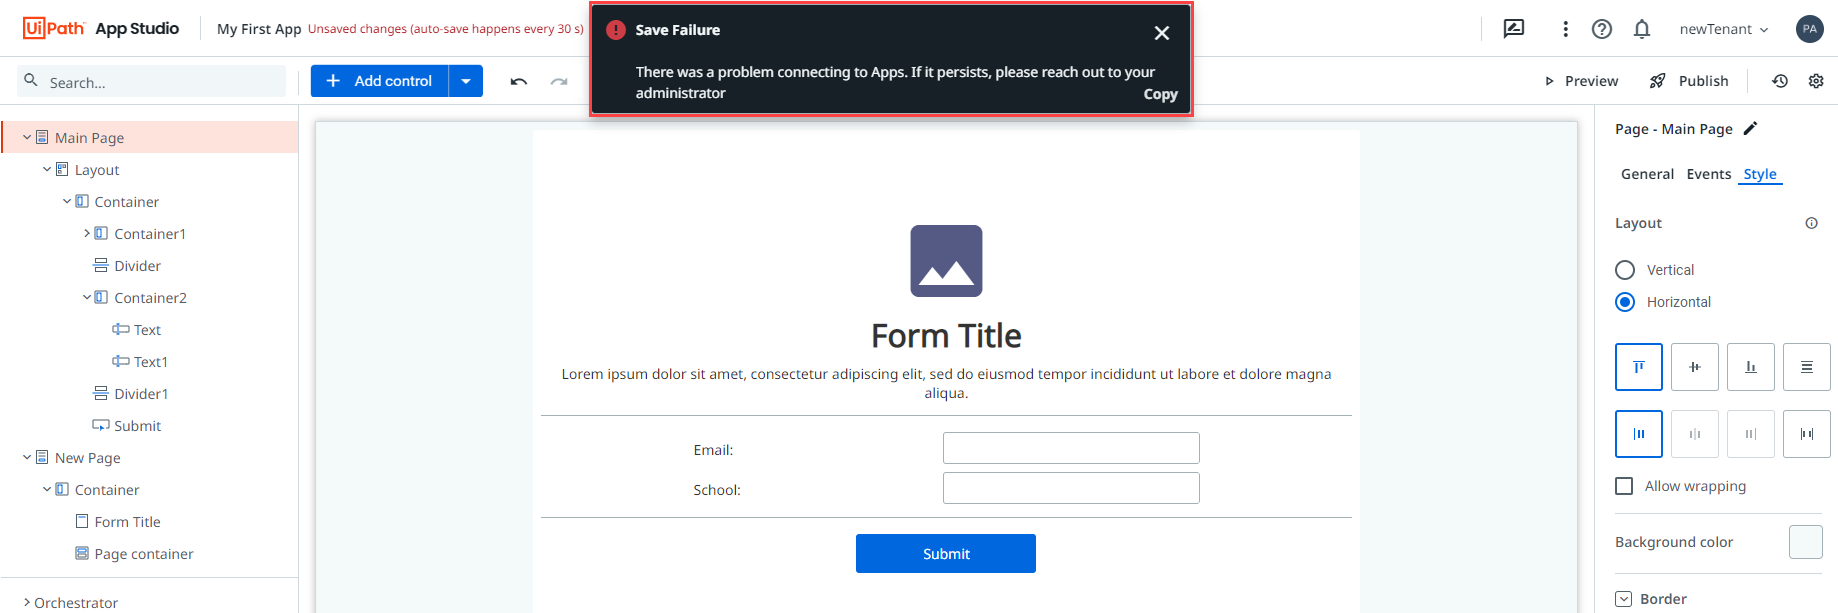1838x613 pixels.
Task: Select Form Title in the tree
Action: click(x=127, y=522)
